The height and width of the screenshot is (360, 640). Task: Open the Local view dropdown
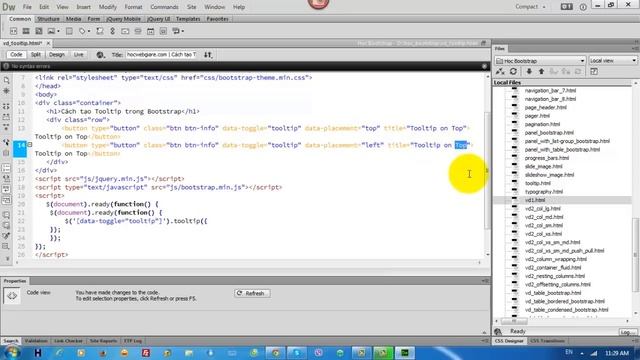pyautogui.click(x=613, y=60)
